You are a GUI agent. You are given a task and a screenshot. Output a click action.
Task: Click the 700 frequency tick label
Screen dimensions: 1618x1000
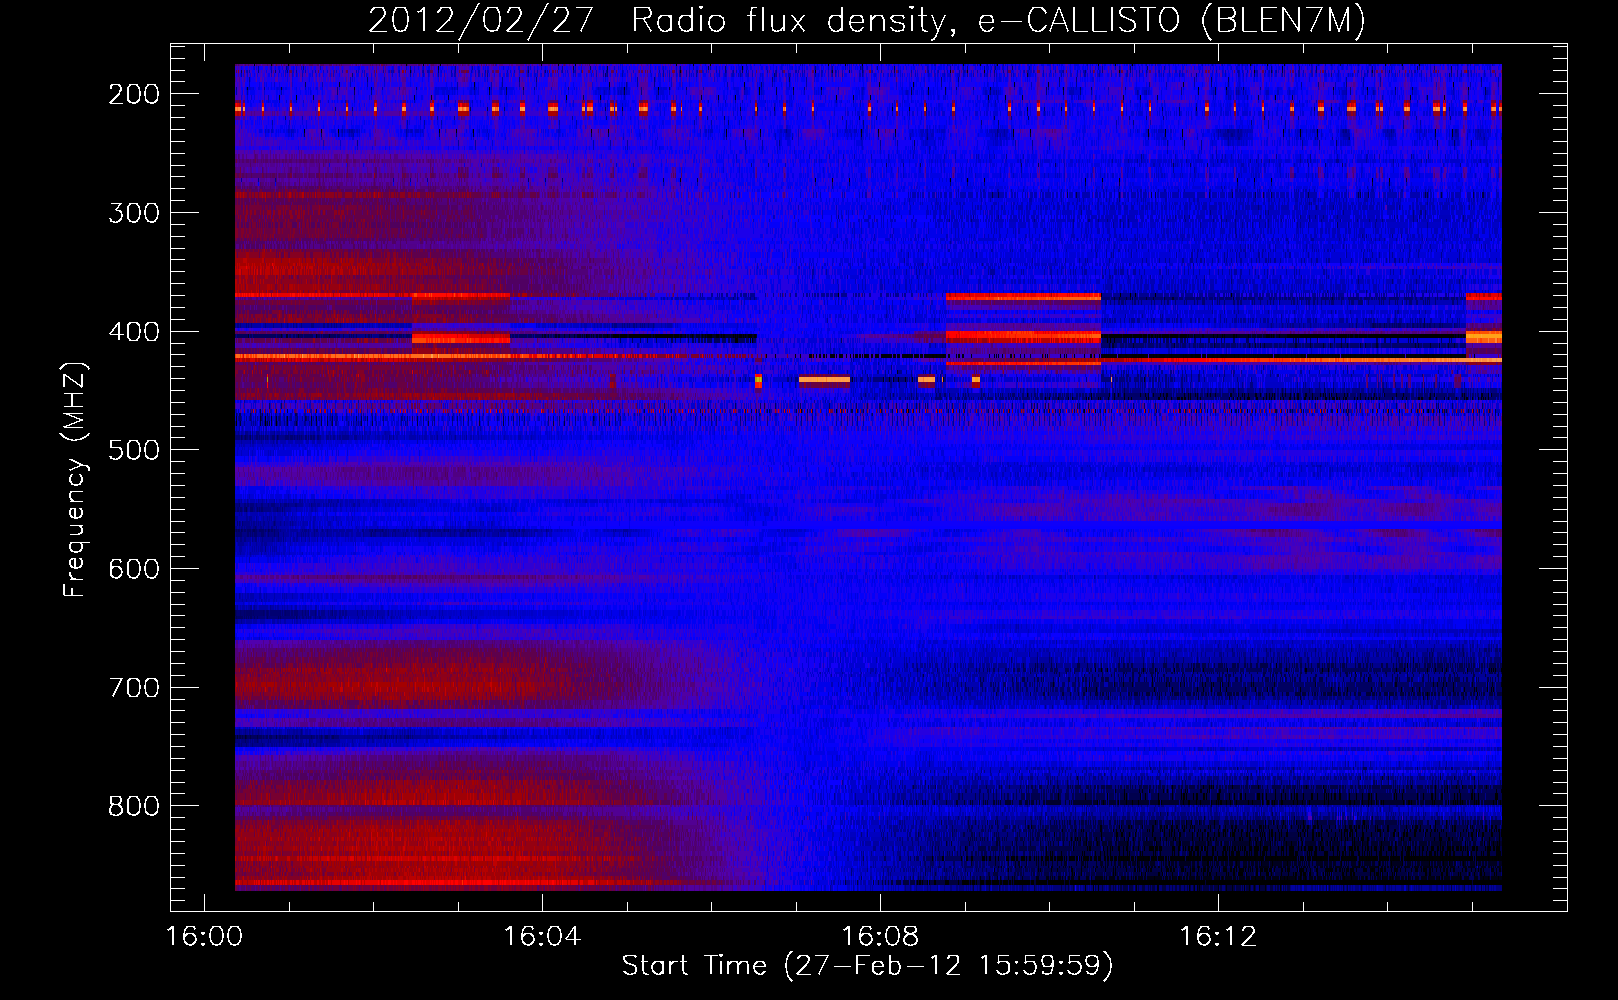[x=134, y=688]
